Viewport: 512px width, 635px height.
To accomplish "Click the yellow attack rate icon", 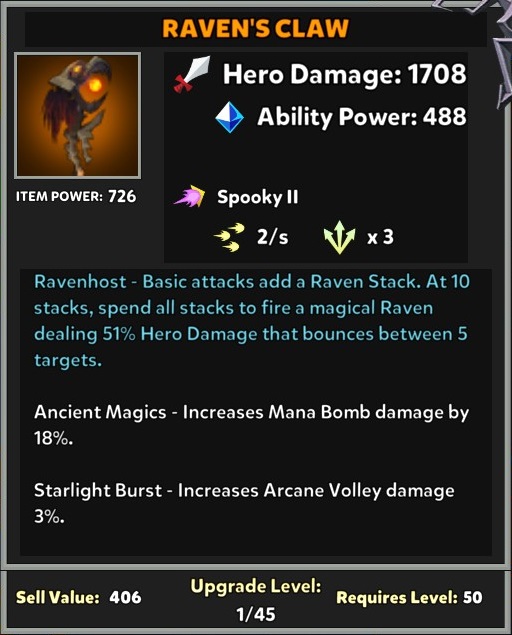I will (x=229, y=237).
